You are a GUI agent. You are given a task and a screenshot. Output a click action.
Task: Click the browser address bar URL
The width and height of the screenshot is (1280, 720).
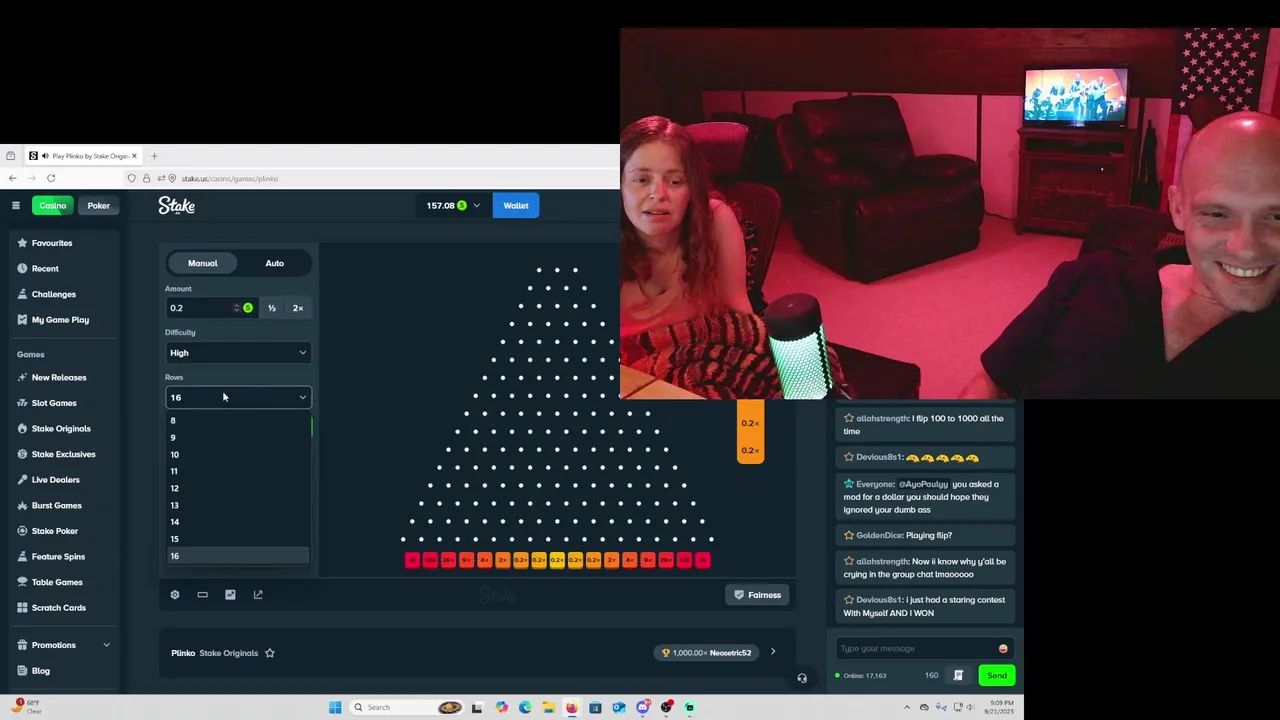[x=230, y=178]
